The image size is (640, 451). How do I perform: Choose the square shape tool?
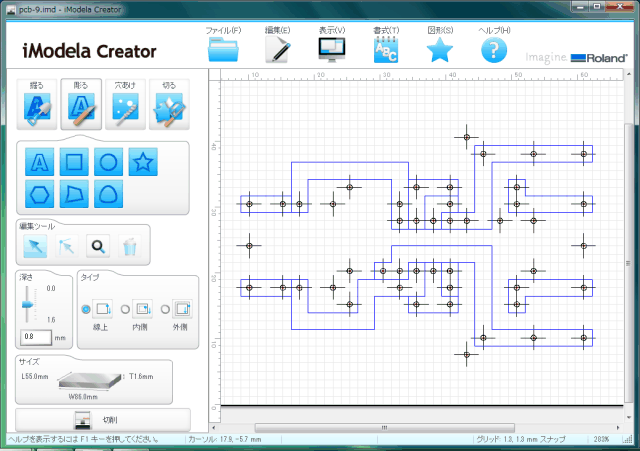click(74, 162)
